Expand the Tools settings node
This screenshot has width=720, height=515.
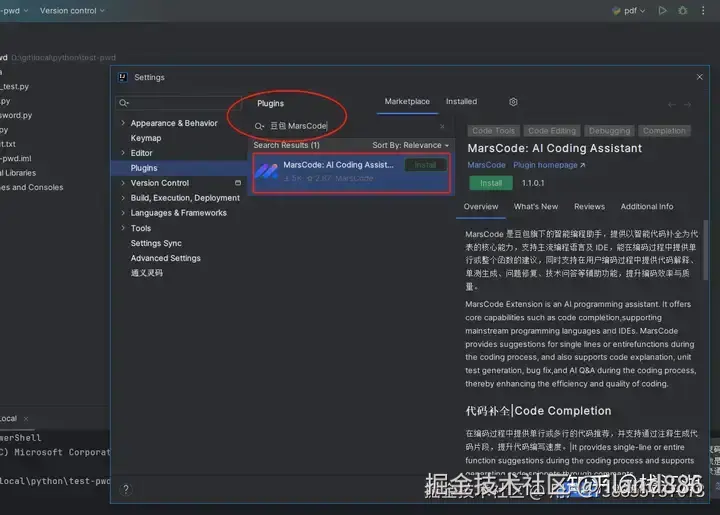[x=123, y=228]
